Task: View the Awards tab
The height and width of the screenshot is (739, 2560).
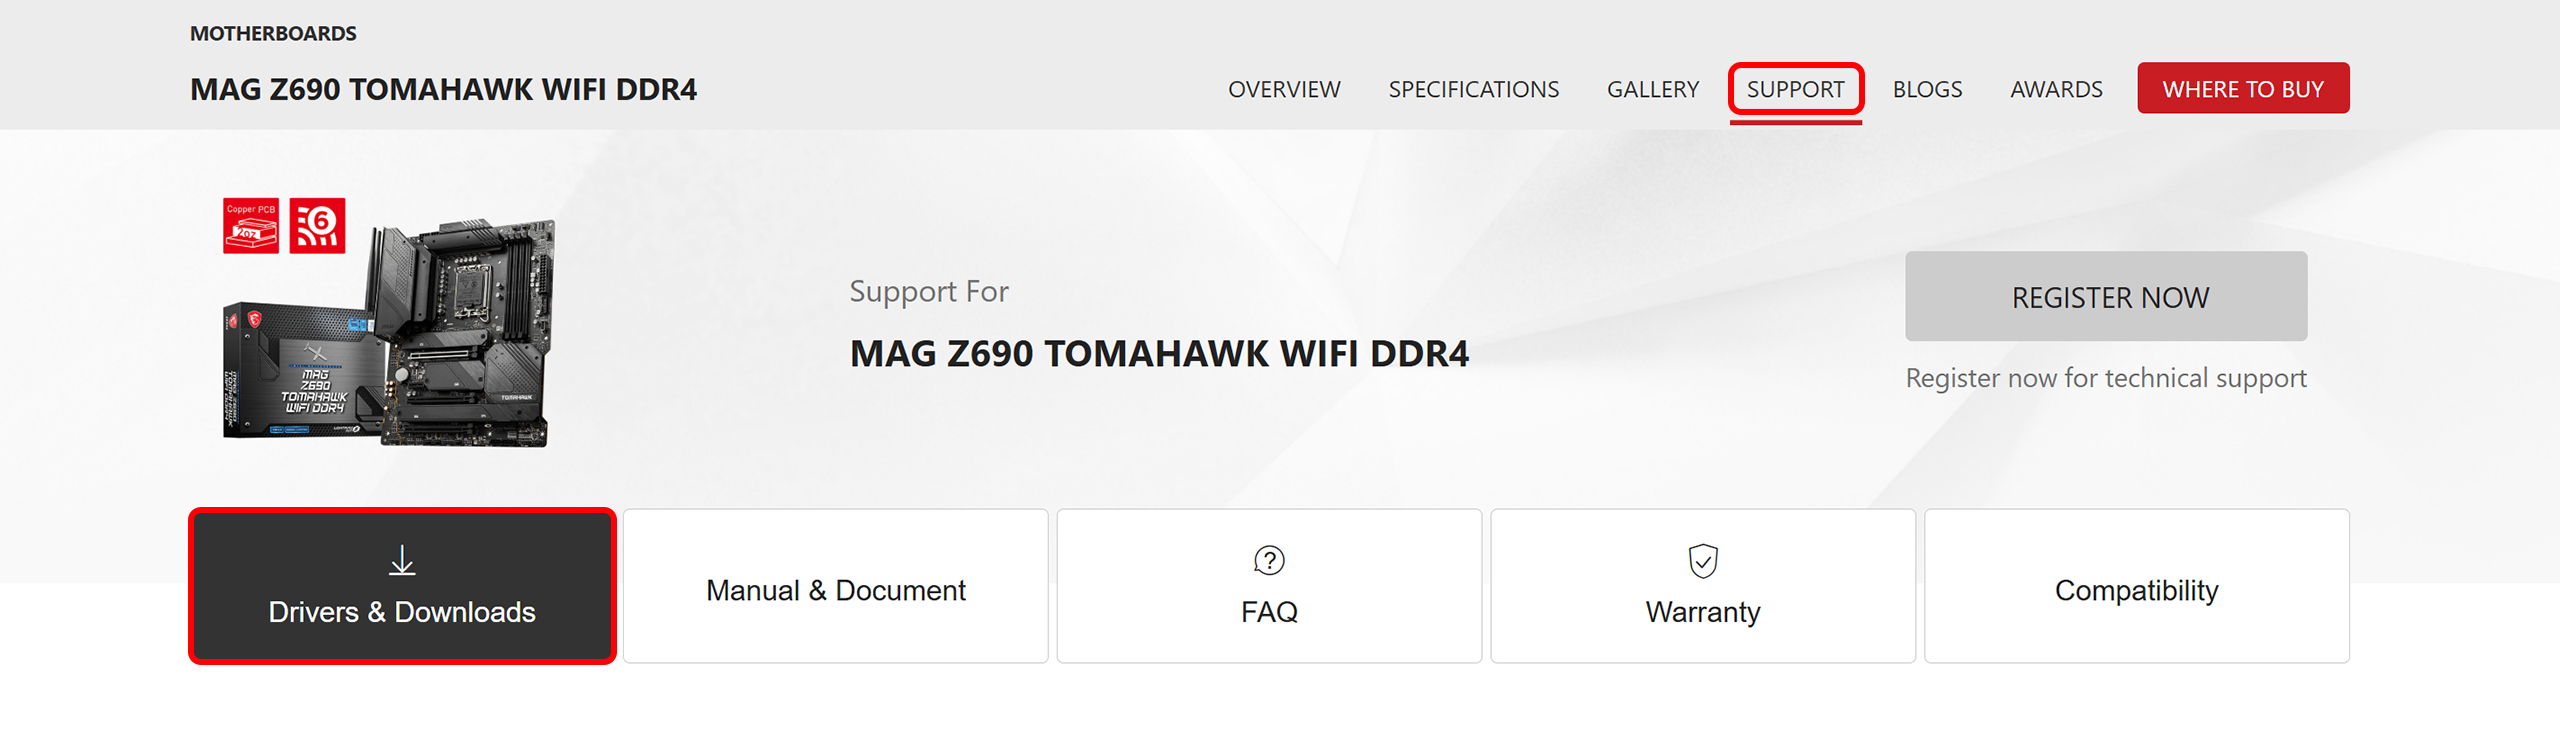Action: click(x=2056, y=89)
